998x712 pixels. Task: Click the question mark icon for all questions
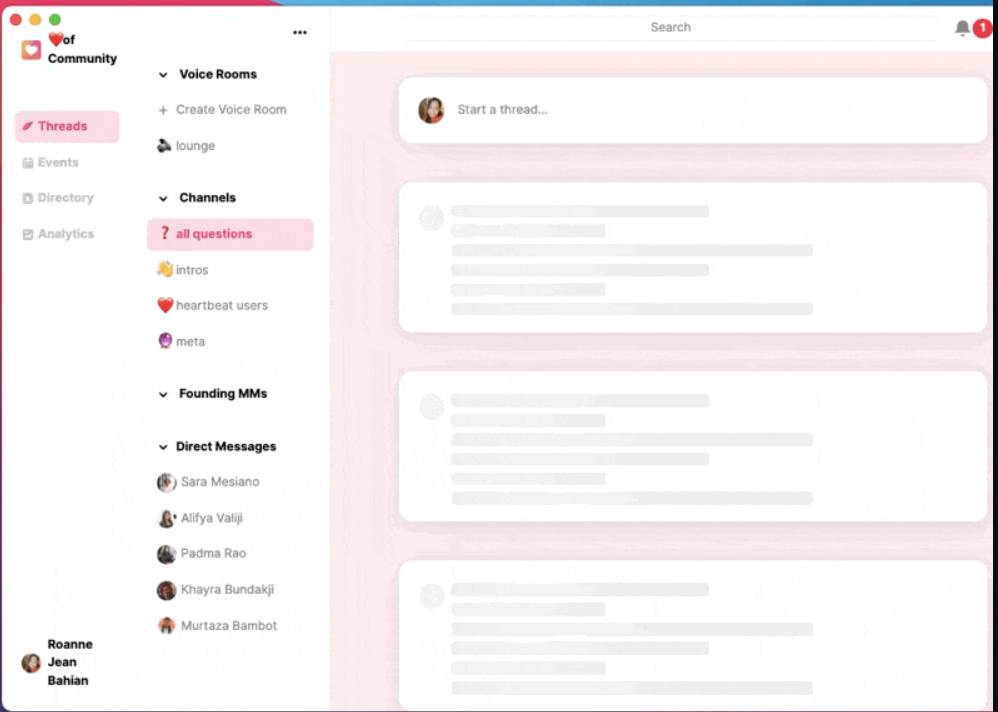[x=165, y=234]
